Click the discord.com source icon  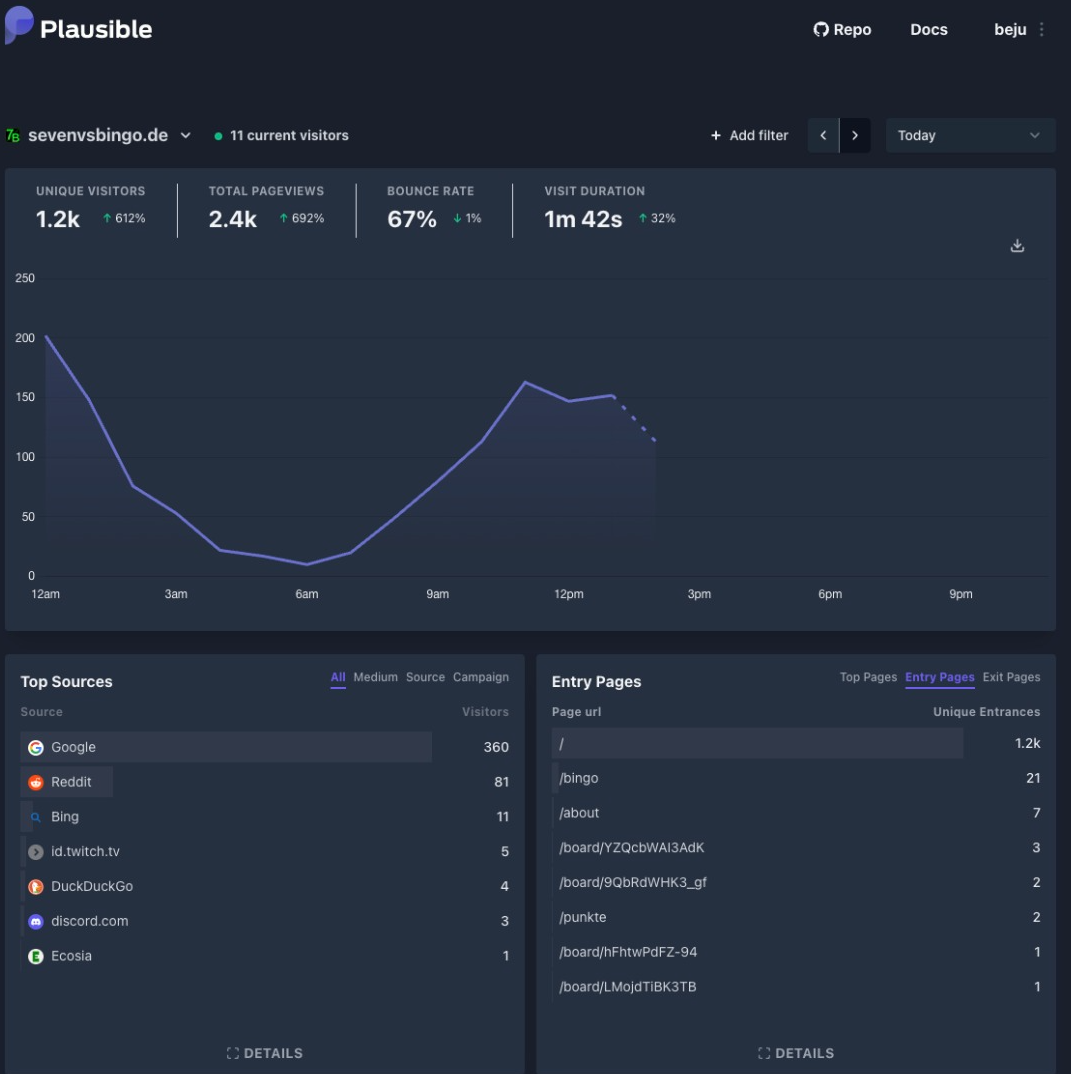click(34, 921)
